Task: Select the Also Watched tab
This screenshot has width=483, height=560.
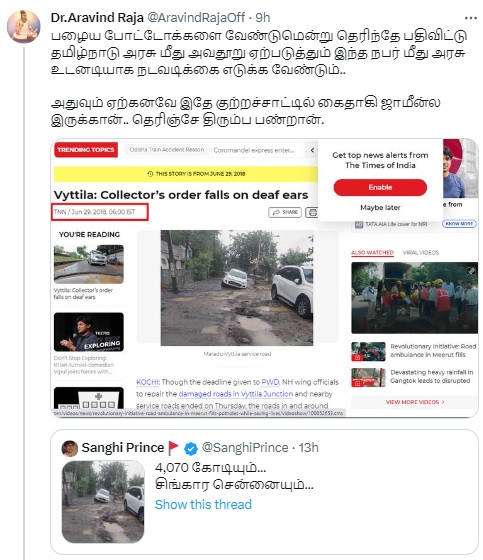Action: pos(372,252)
